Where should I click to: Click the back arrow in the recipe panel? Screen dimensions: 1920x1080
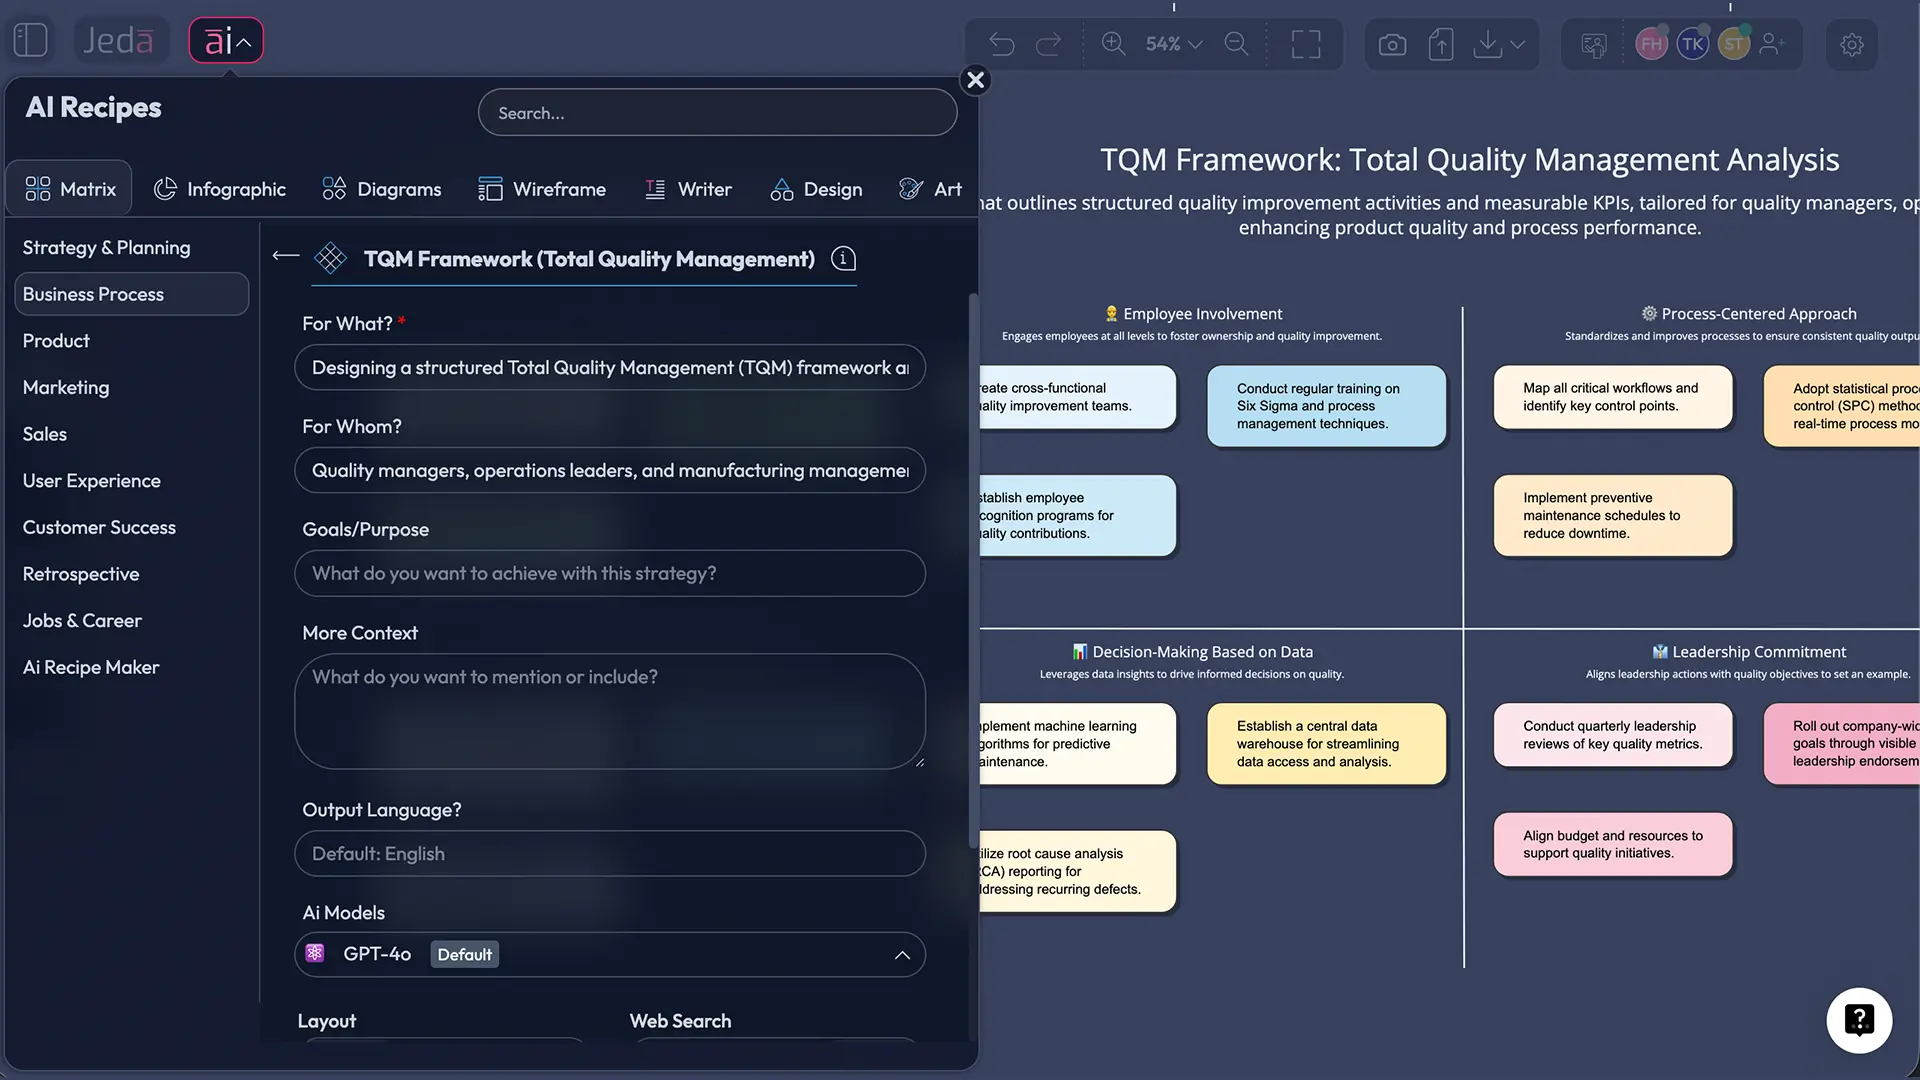[285, 256]
